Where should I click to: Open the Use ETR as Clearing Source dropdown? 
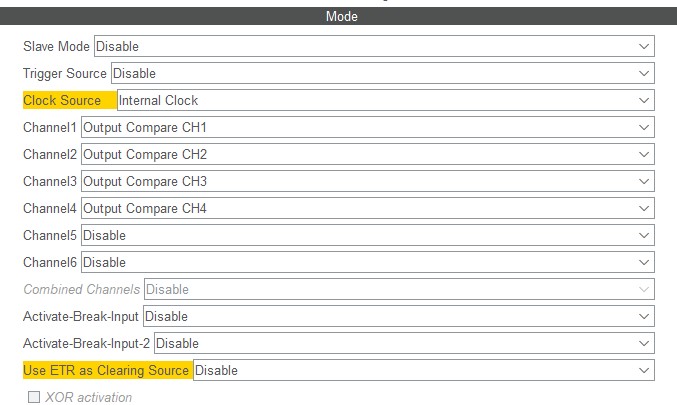pyautogui.click(x=423, y=370)
